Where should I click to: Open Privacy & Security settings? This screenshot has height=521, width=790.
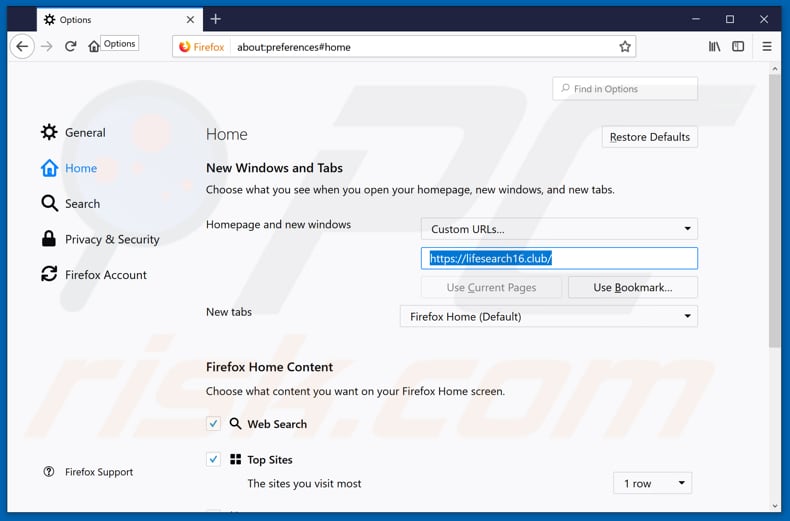tap(100, 239)
